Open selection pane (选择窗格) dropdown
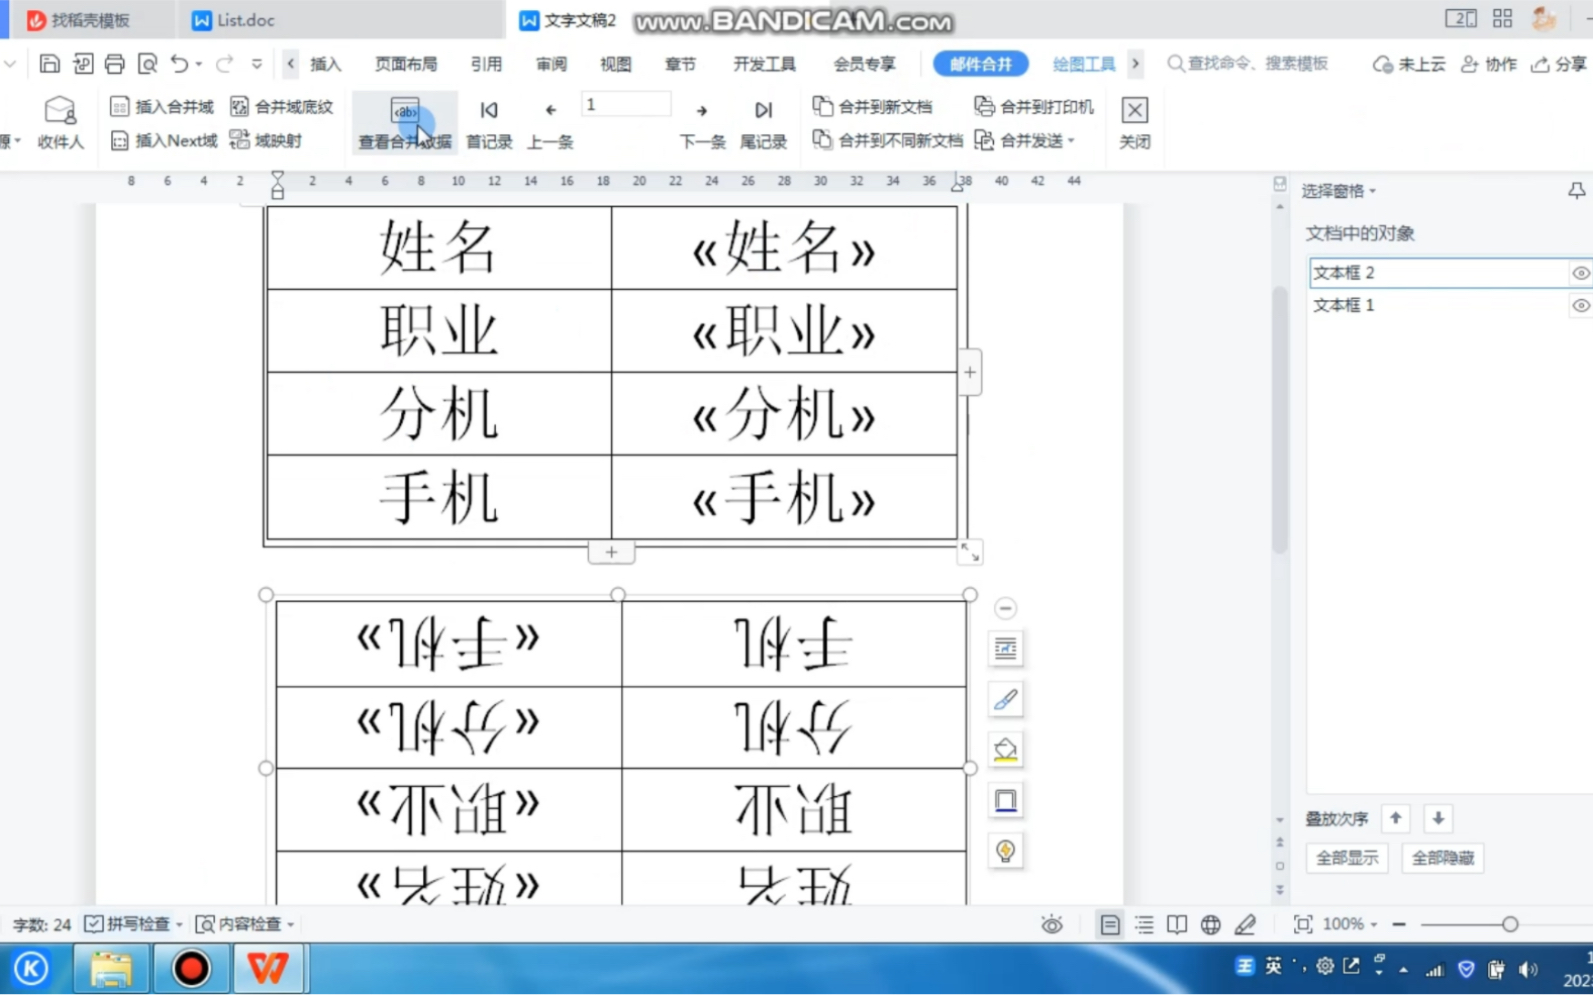 (1339, 191)
